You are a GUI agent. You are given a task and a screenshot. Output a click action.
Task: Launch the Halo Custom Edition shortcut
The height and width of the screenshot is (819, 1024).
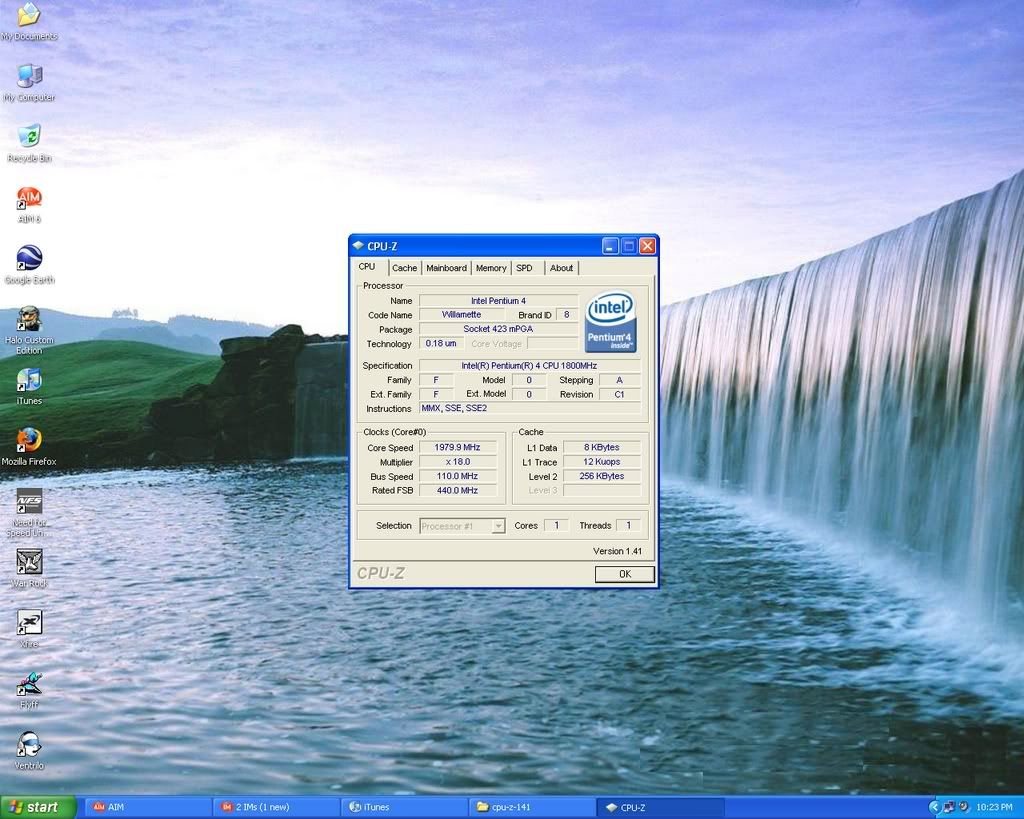click(x=29, y=320)
